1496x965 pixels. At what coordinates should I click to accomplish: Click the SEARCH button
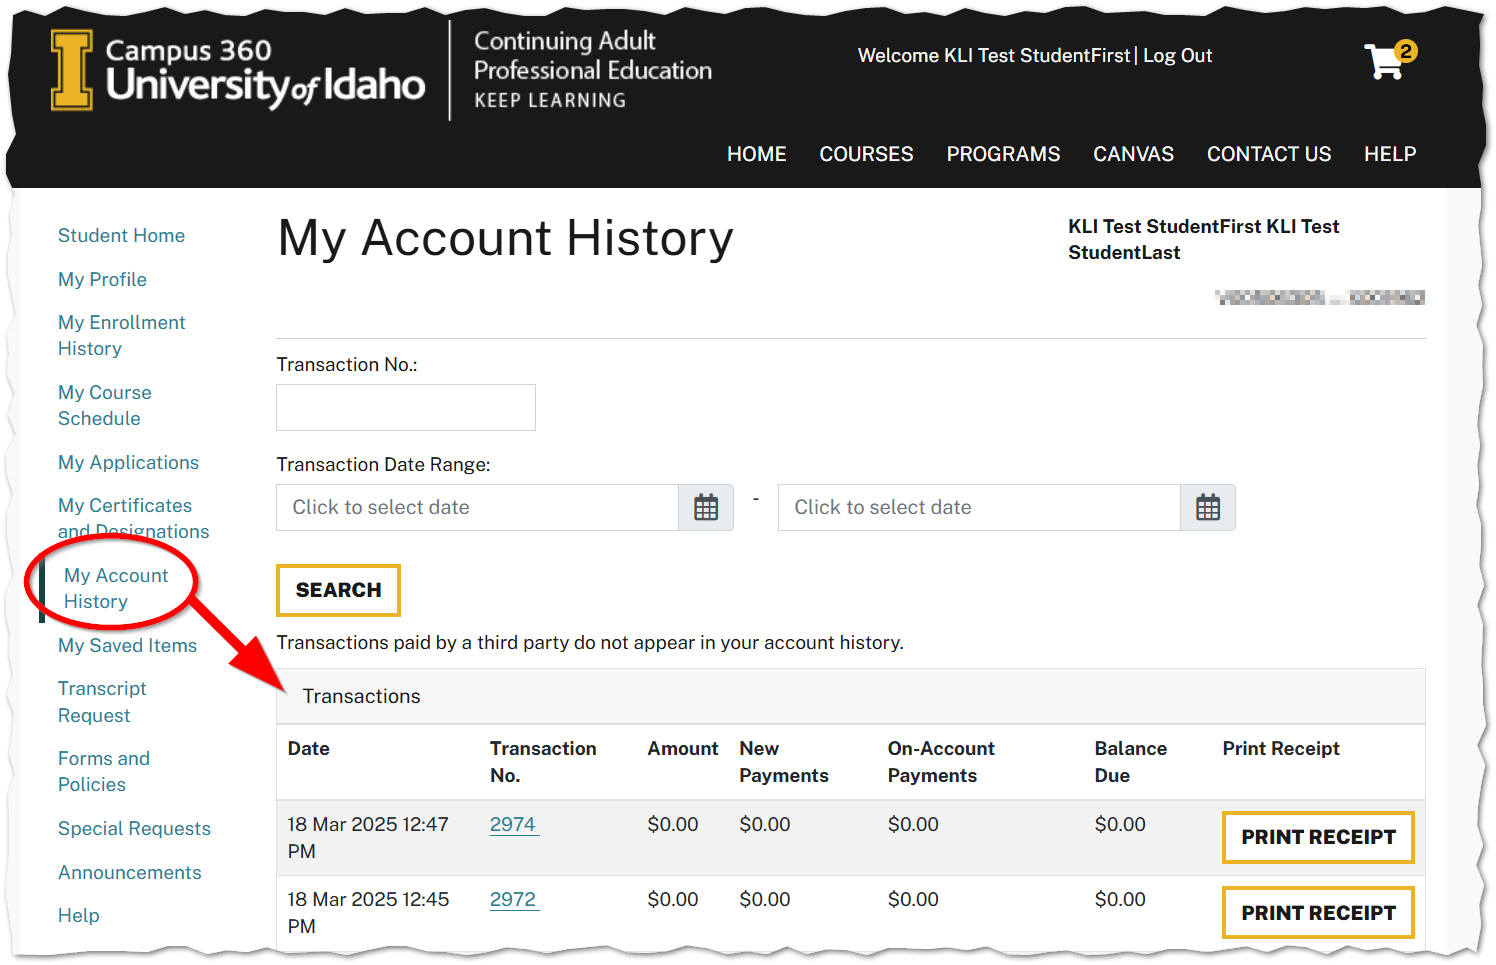(x=338, y=590)
